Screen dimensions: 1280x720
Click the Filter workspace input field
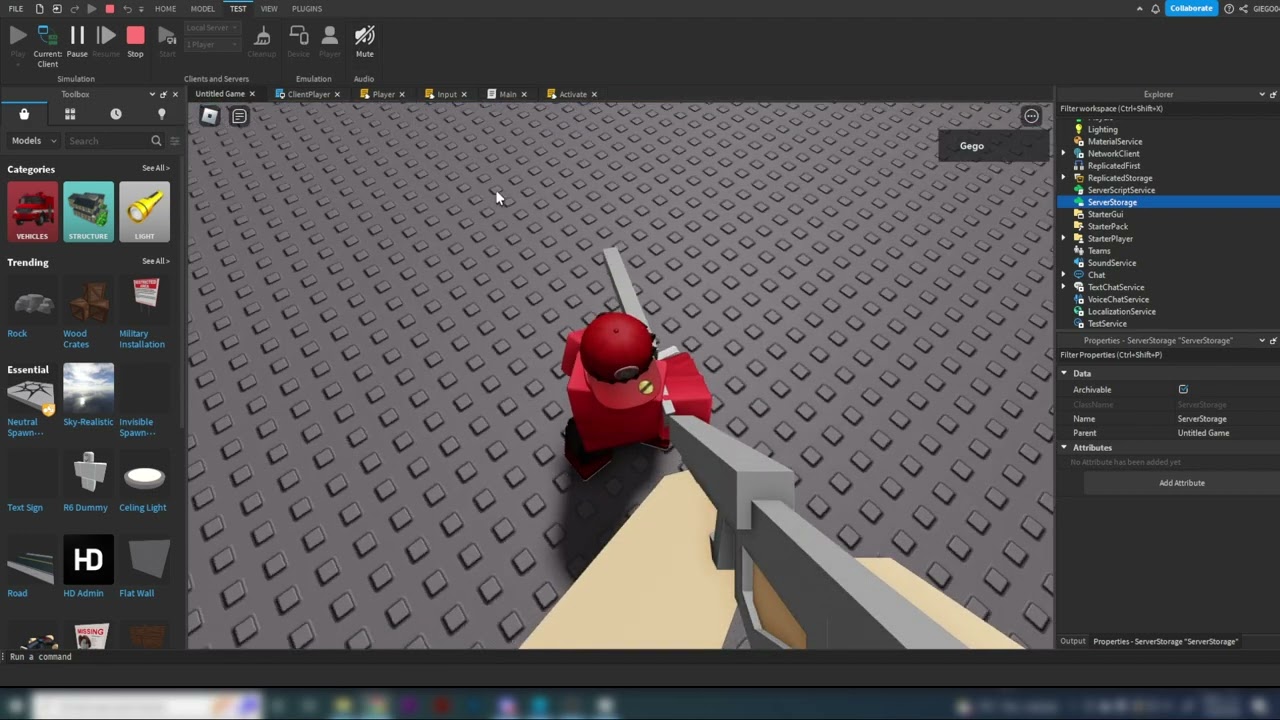click(1166, 108)
